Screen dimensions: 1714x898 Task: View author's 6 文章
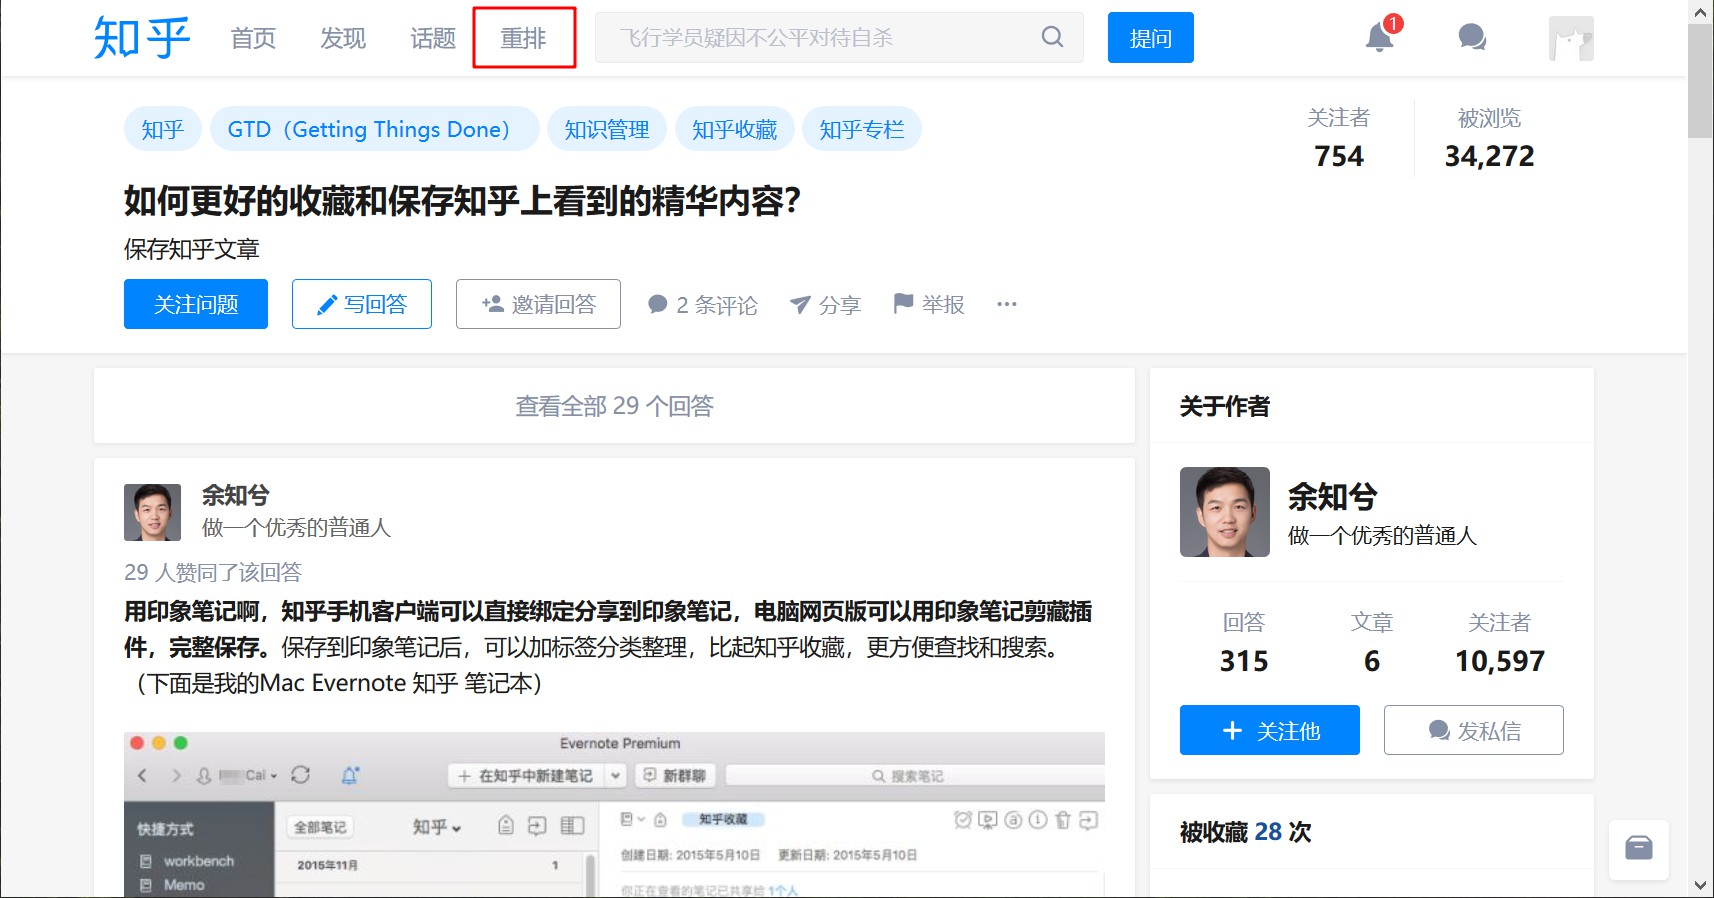click(1372, 642)
